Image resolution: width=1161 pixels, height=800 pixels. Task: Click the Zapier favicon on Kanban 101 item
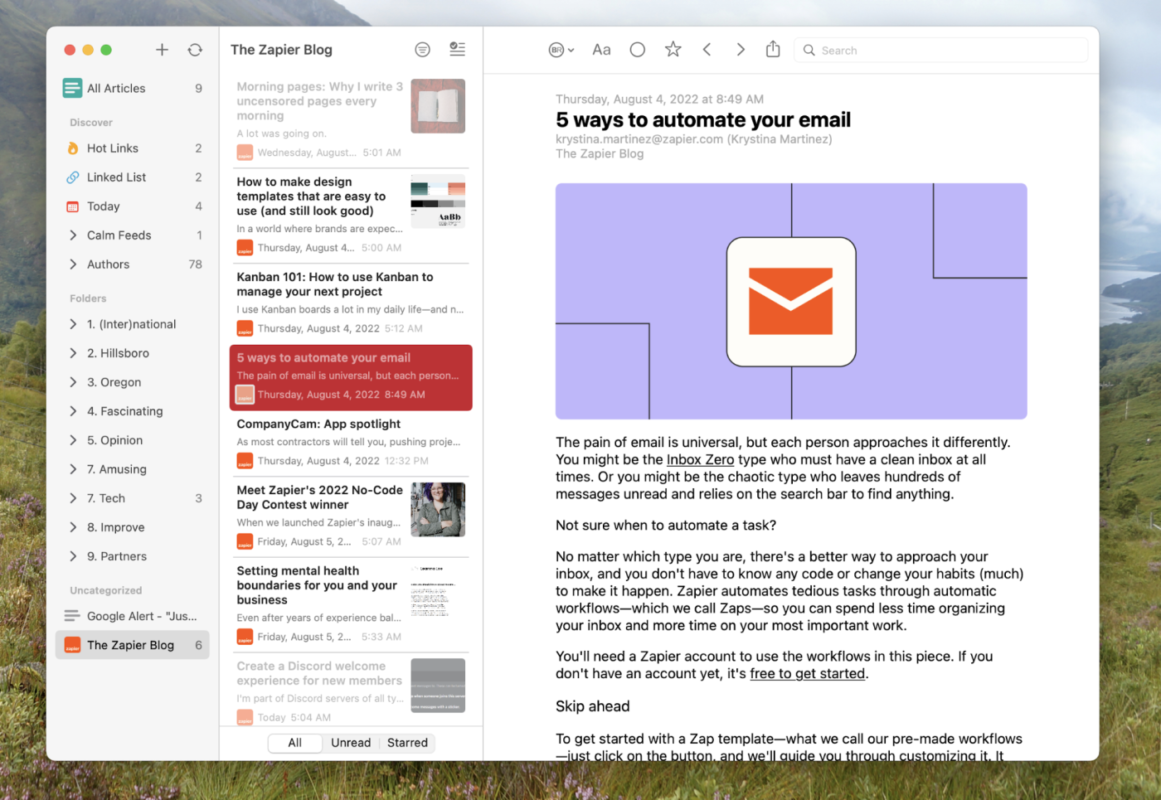[x=244, y=328]
